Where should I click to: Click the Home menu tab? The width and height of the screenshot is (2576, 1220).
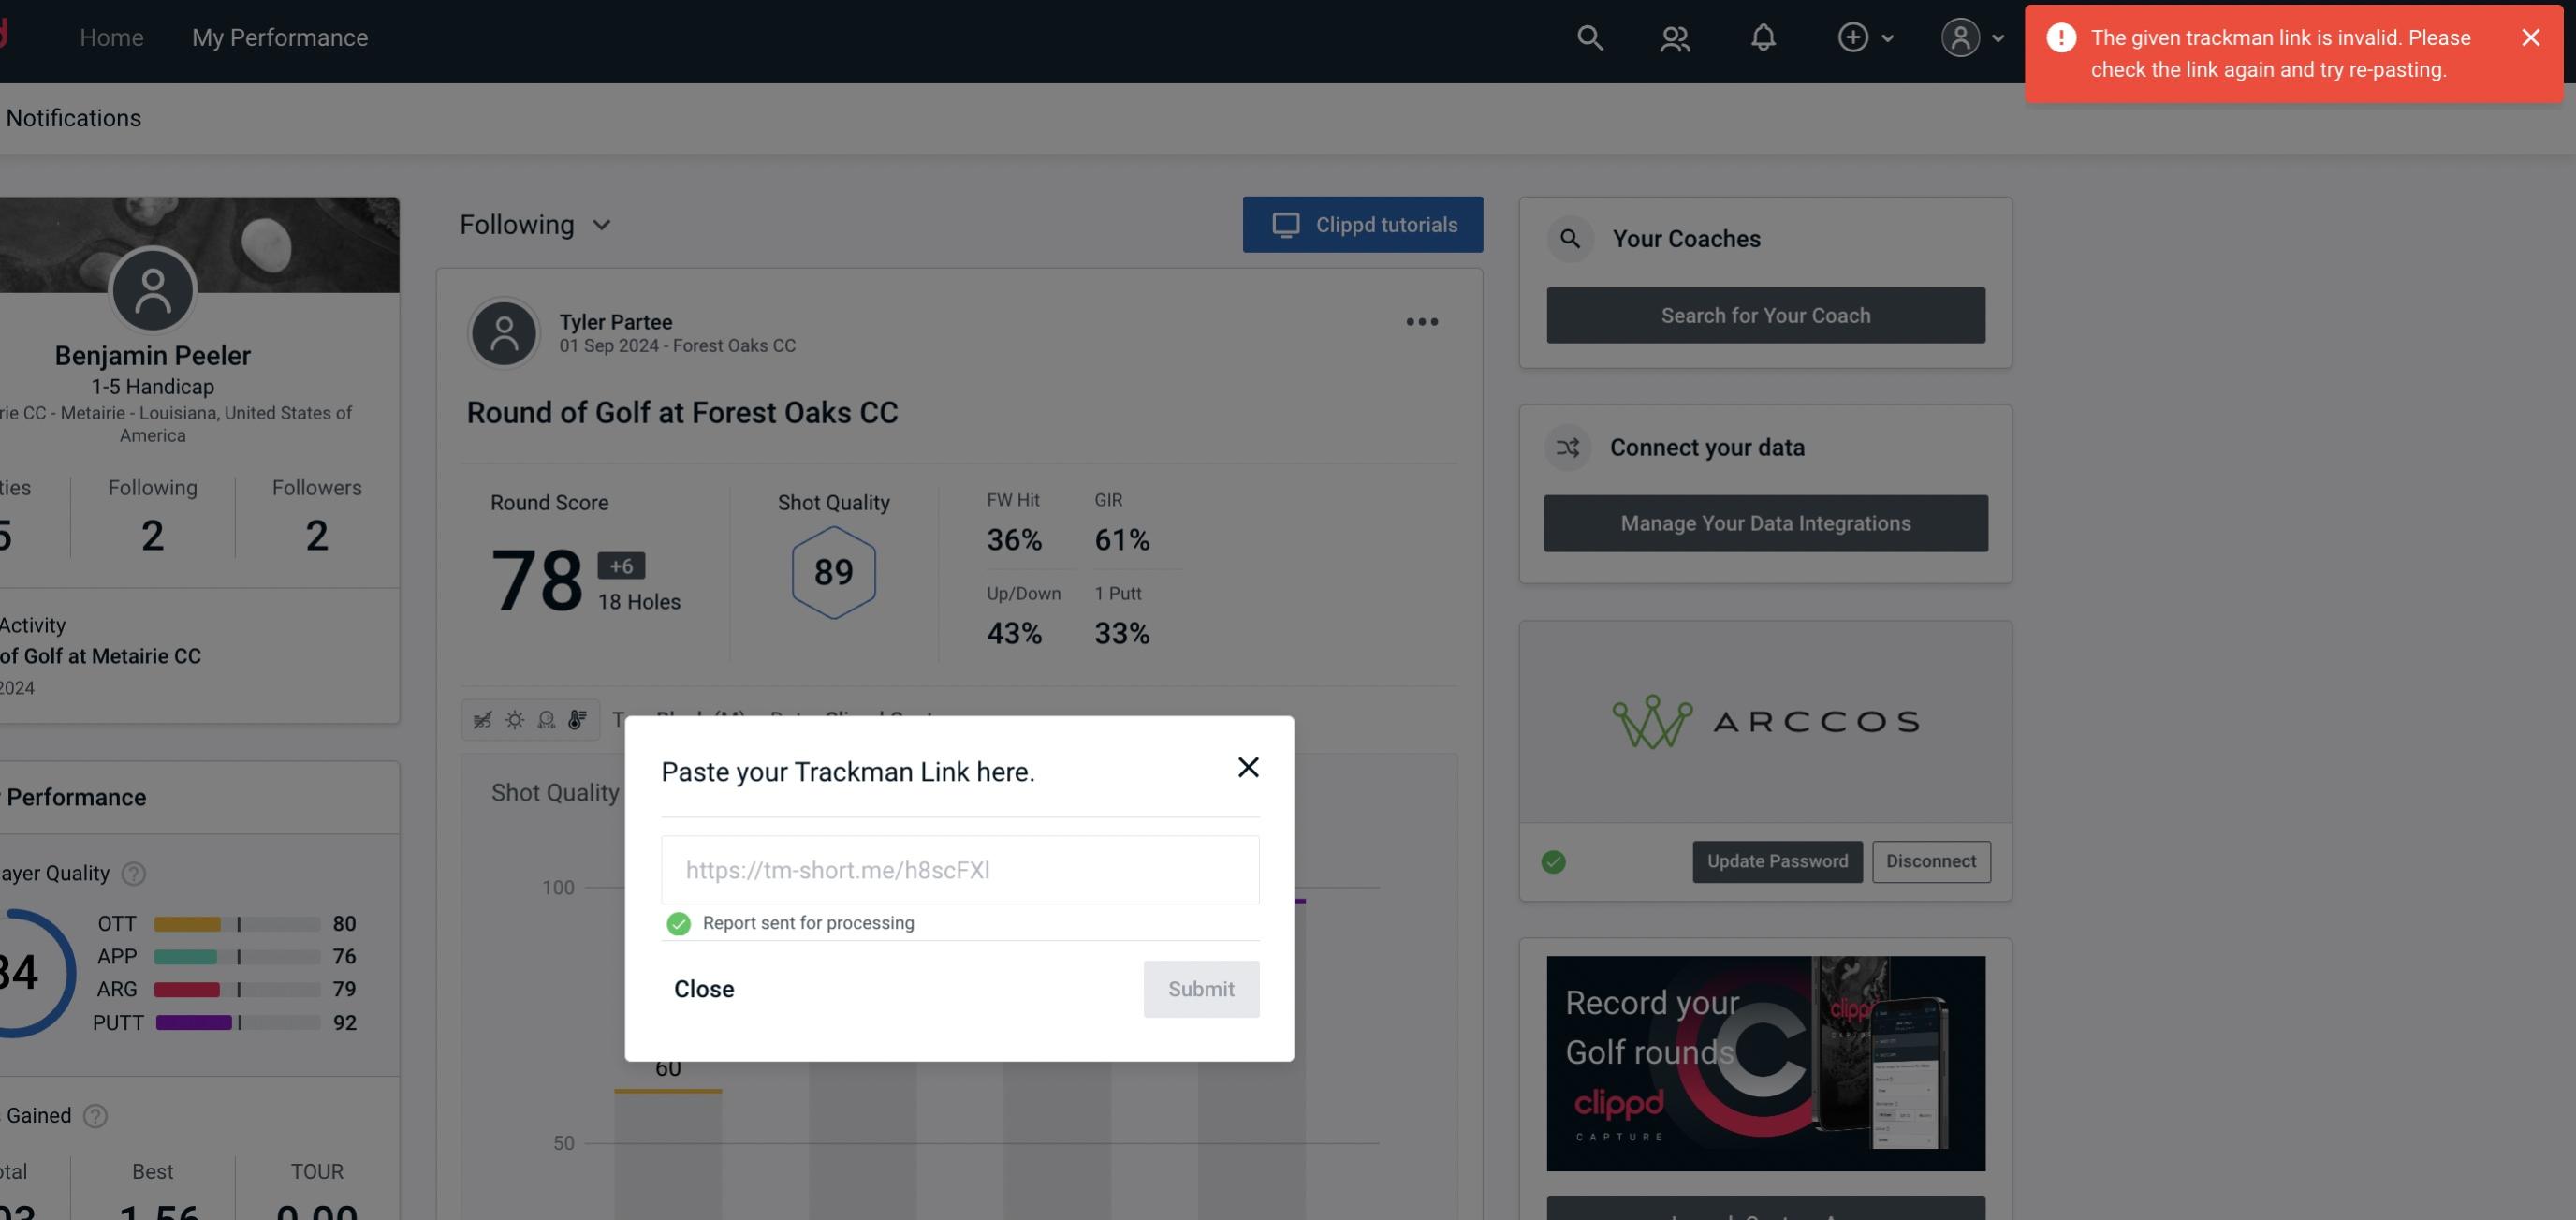(111, 37)
